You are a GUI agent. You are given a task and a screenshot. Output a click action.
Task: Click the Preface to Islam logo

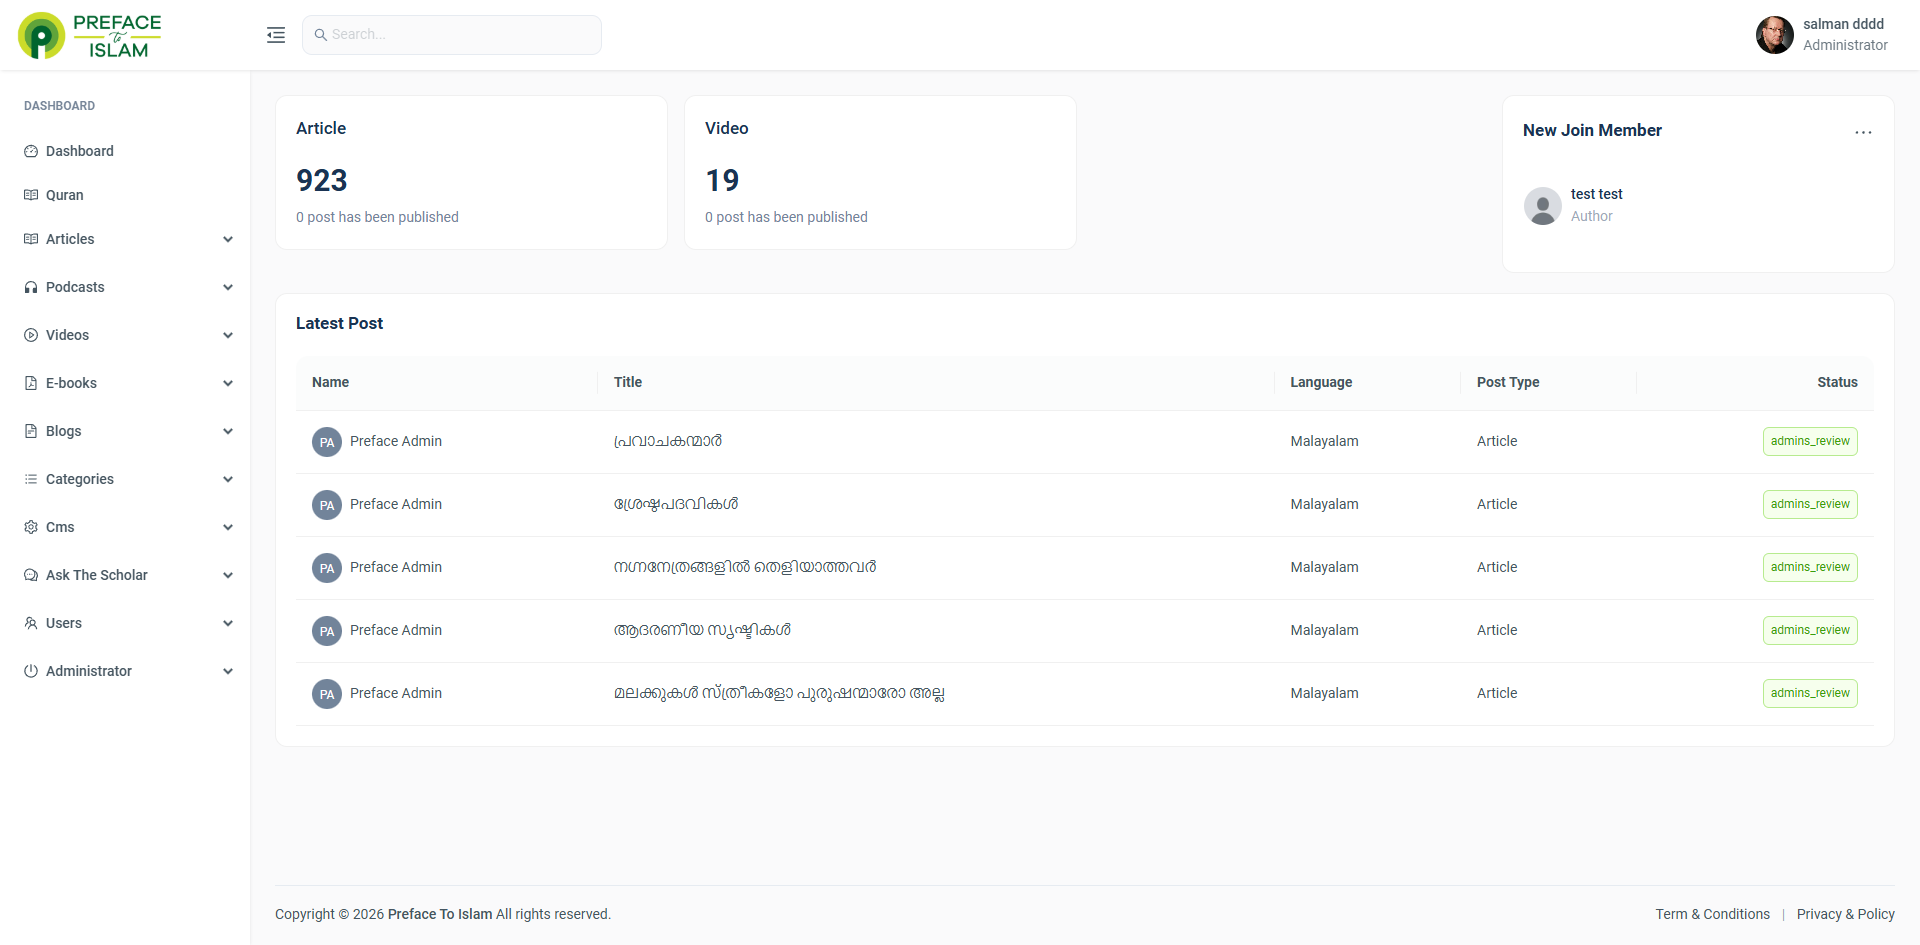pyautogui.click(x=90, y=36)
